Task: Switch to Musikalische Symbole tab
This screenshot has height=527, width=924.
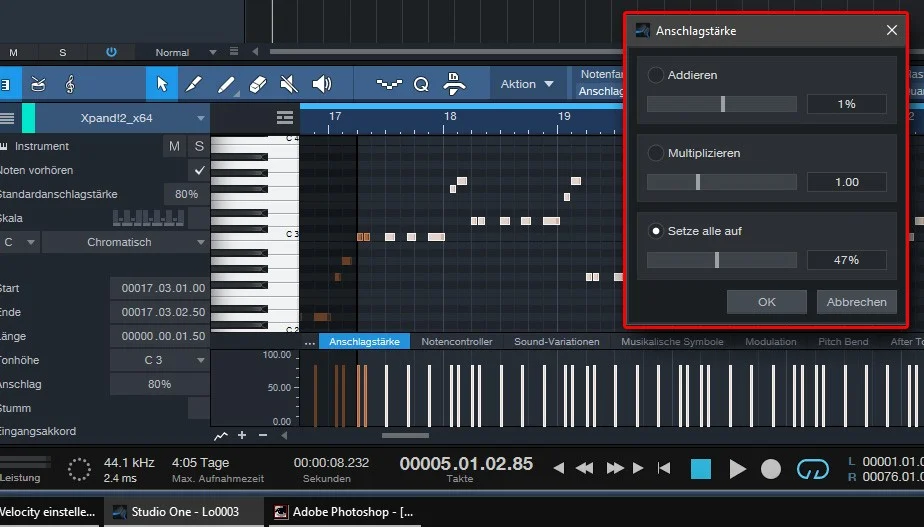Action: [672, 342]
